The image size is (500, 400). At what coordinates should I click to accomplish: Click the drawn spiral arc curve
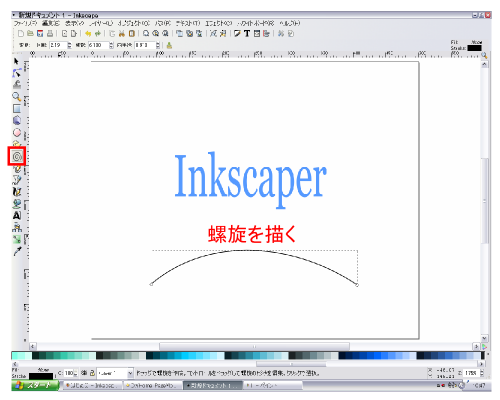point(253,251)
